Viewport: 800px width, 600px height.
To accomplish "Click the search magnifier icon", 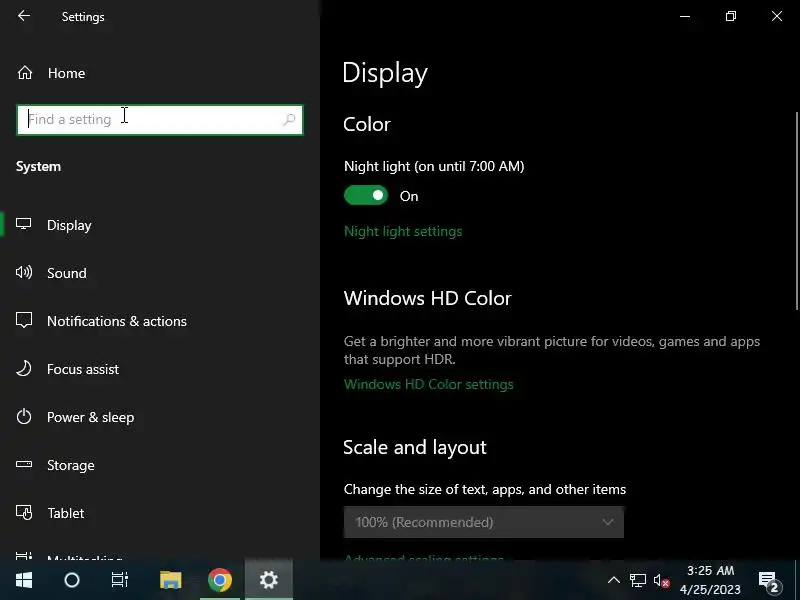I will click(x=289, y=120).
